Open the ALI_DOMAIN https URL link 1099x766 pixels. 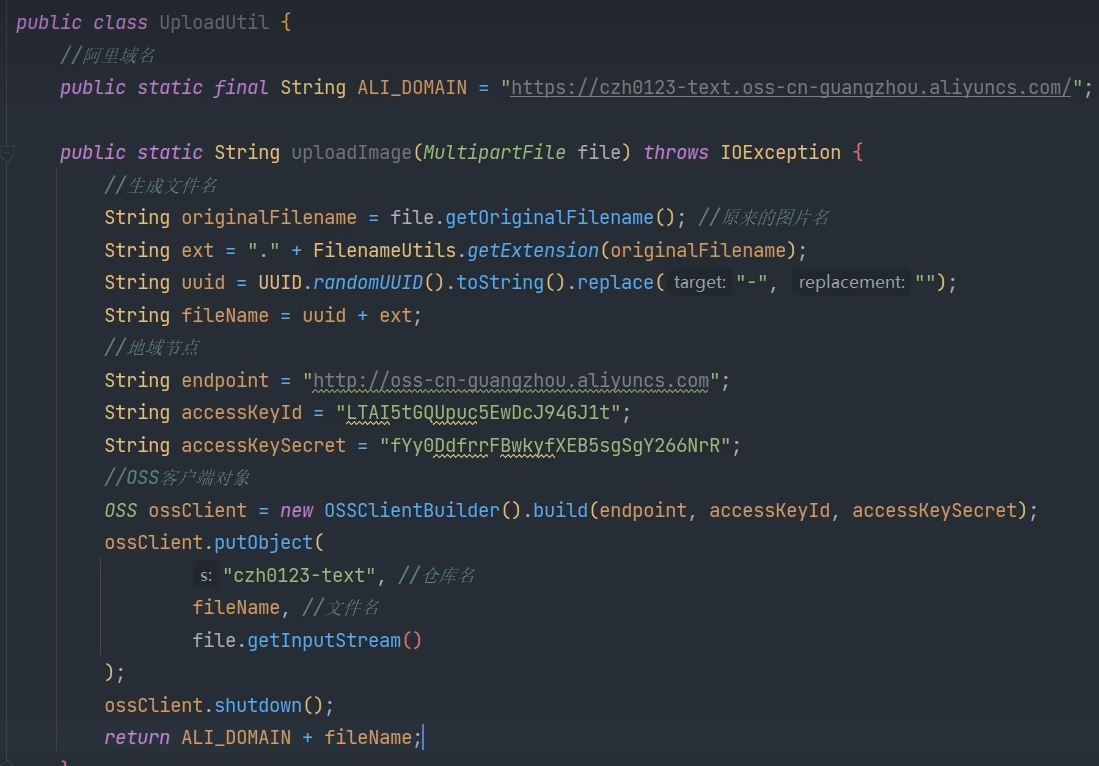(790, 87)
